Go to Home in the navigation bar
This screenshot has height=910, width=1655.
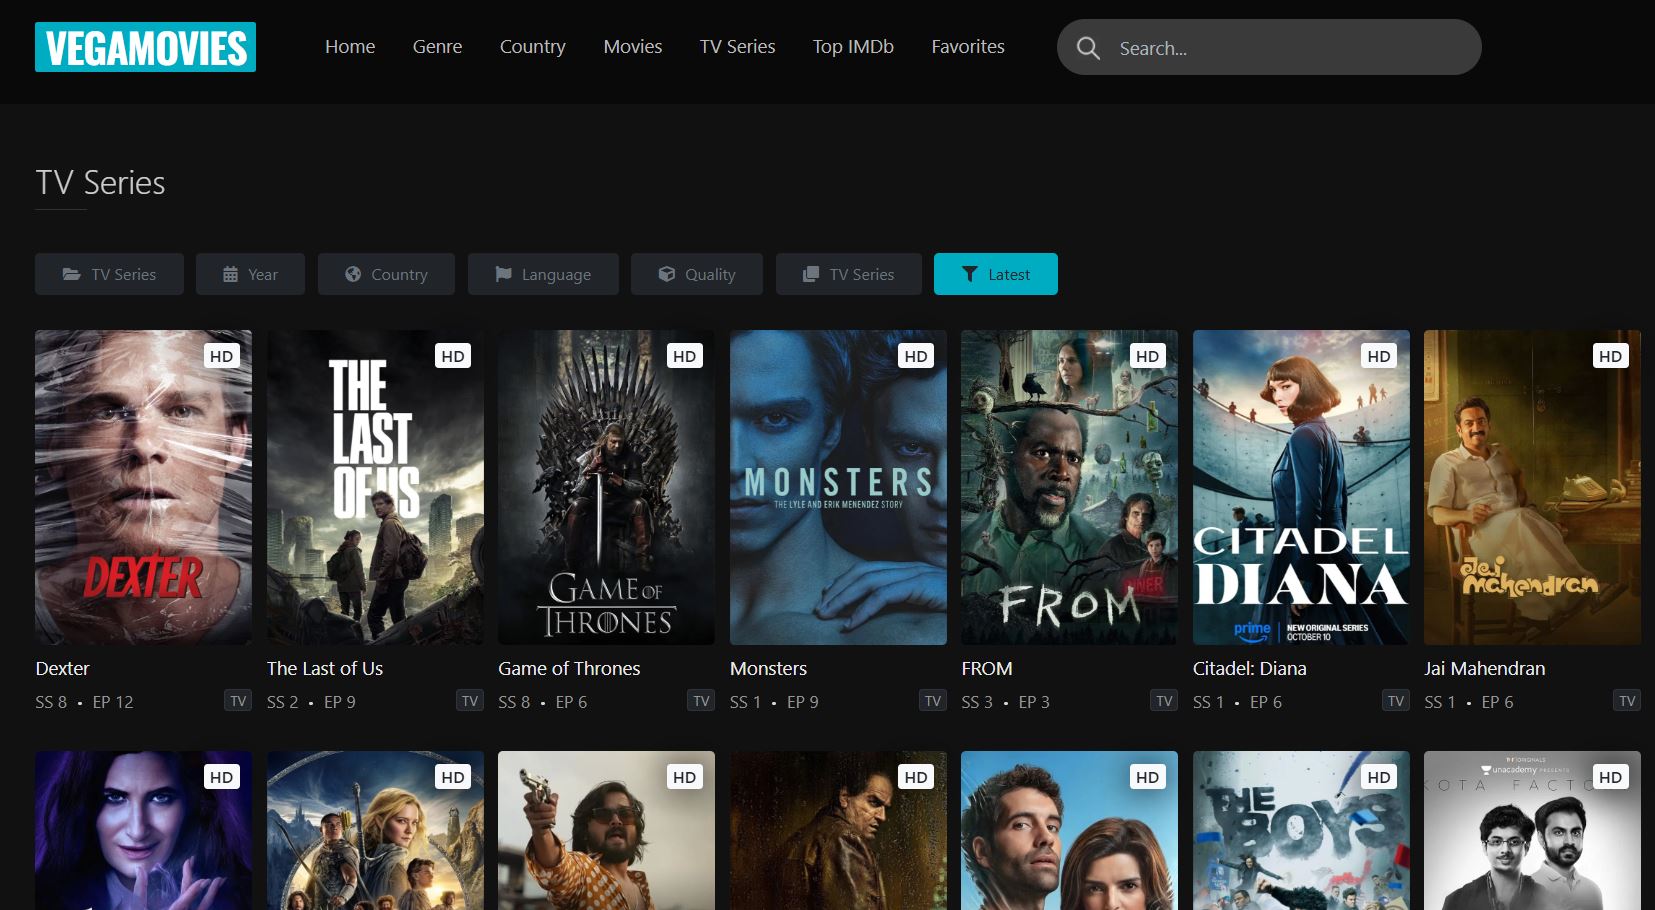[x=350, y=47]
